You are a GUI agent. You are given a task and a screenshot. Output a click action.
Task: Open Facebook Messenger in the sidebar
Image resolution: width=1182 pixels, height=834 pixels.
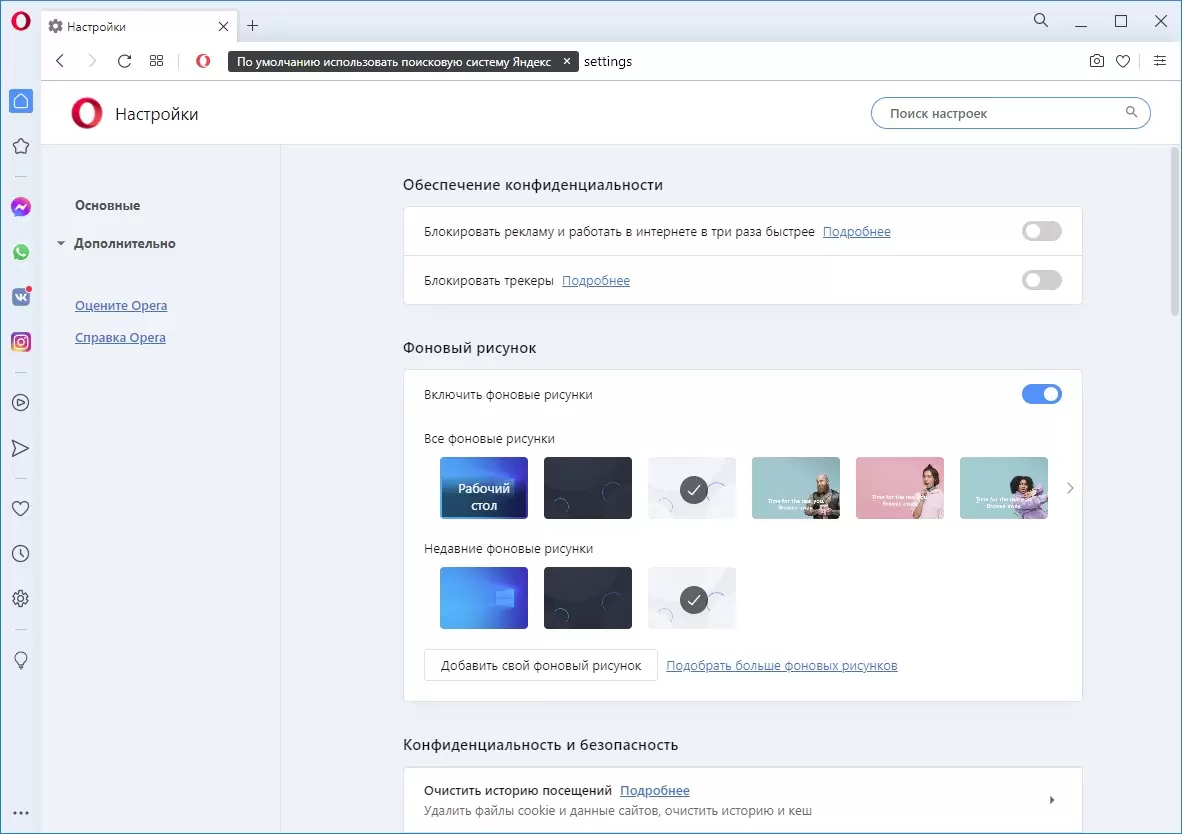point(20,207)
